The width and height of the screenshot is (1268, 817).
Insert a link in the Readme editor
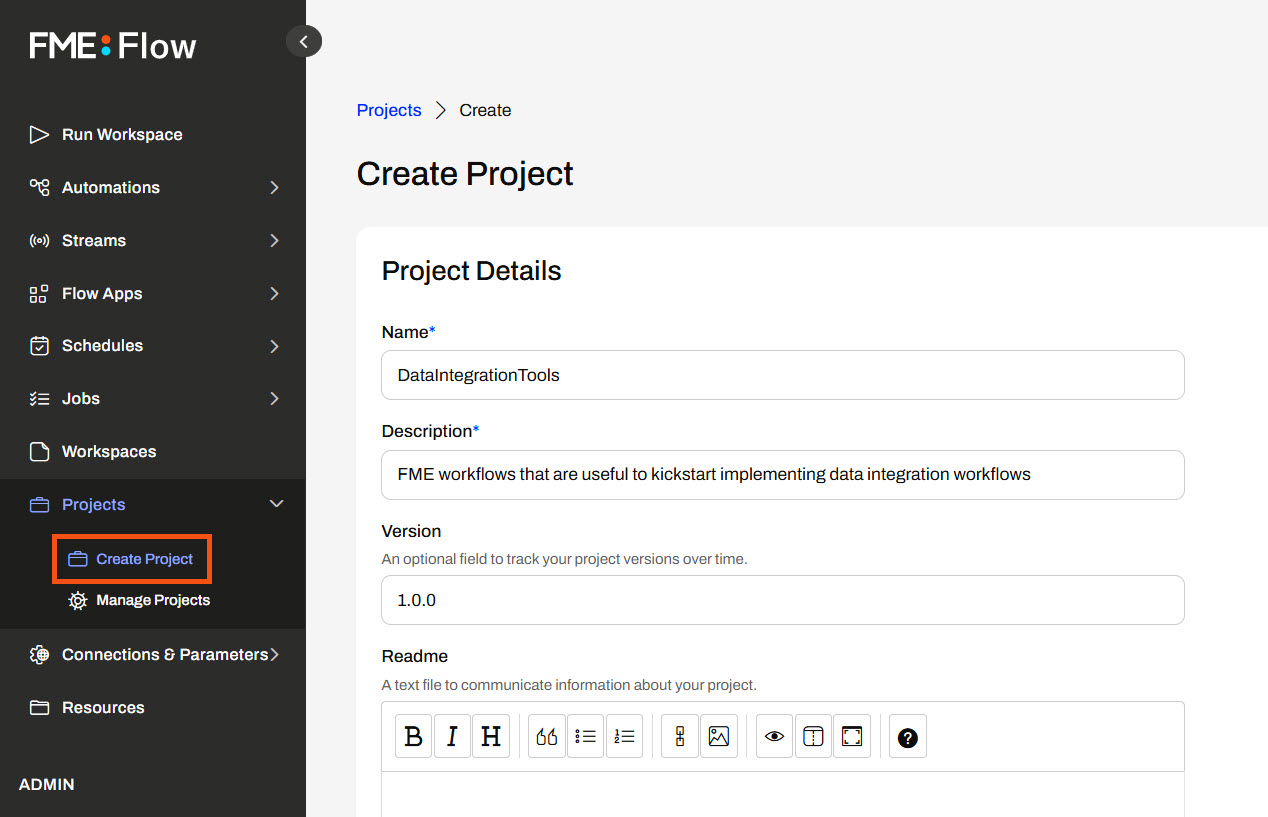click(x=680, y=737)
